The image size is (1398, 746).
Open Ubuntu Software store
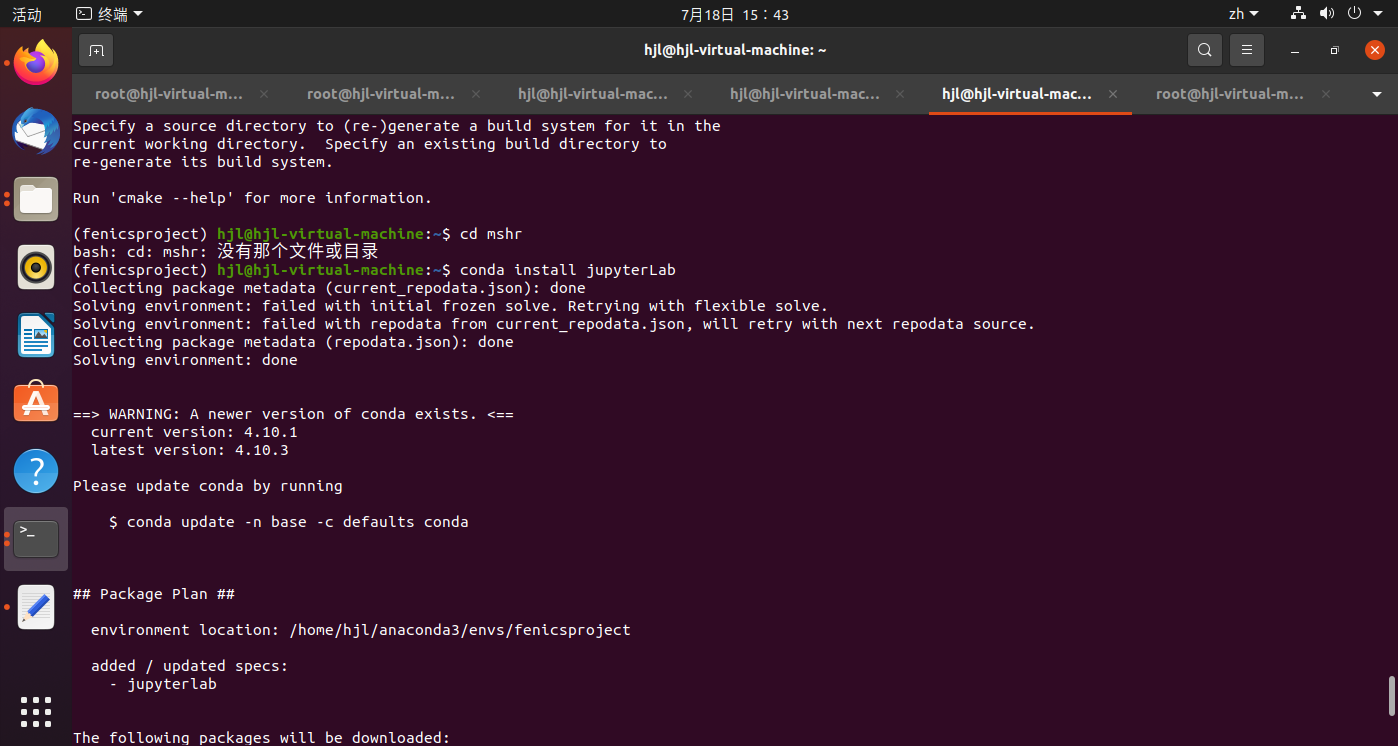click(x=35, y=403)
